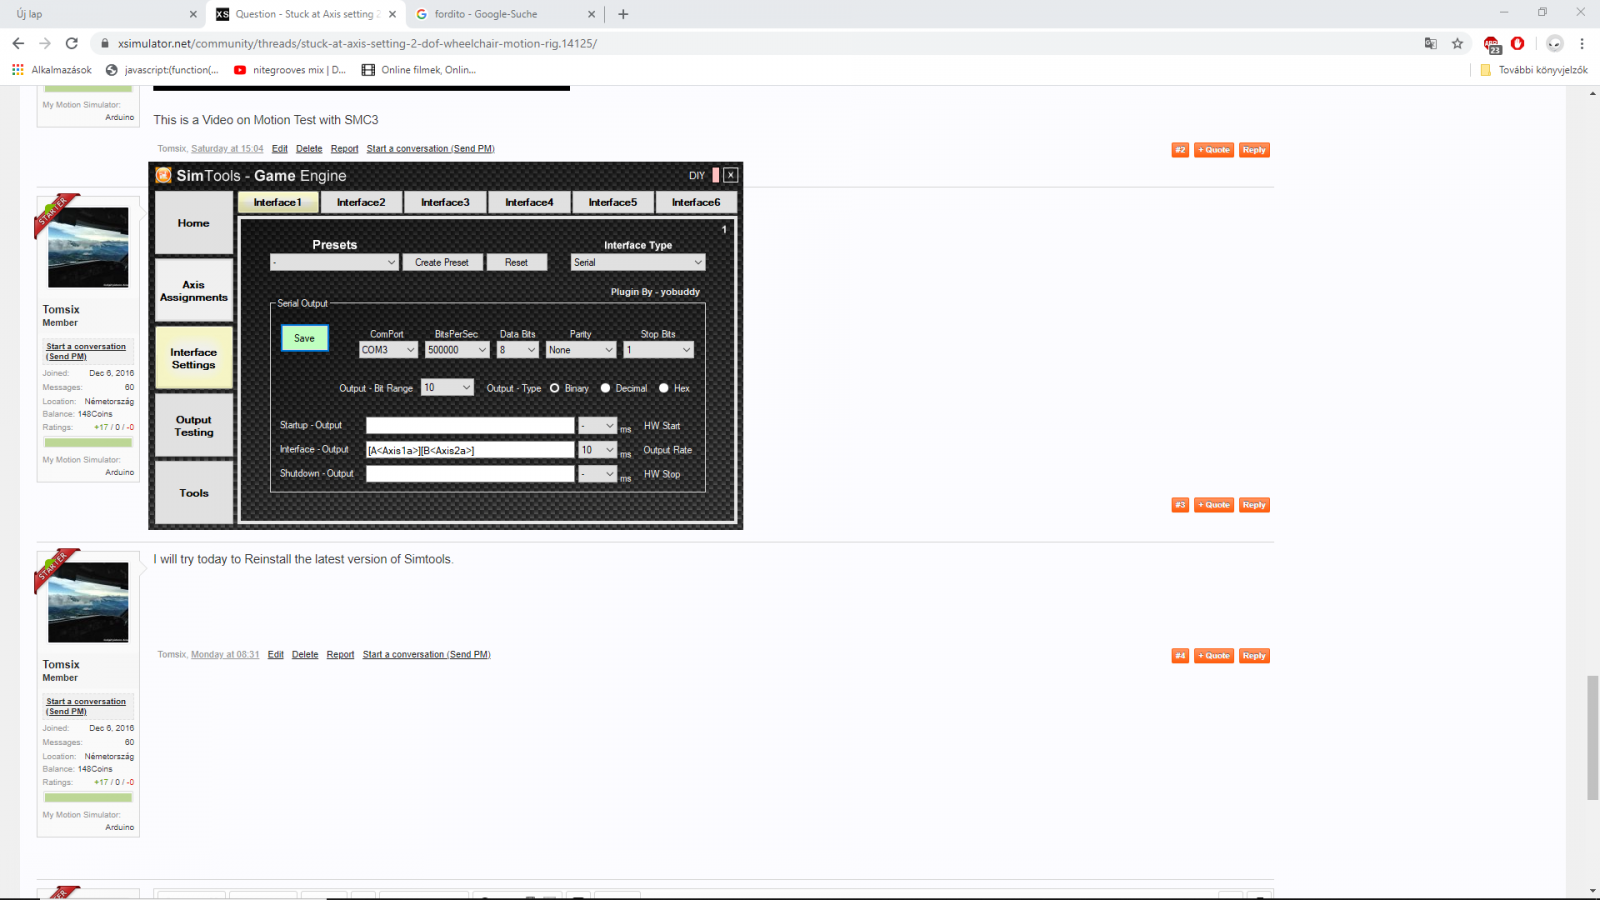The width and height of the screenshot is (1600, 900).
Task: Open the Data Bits dropdown
Action: (x=518, y=350)
